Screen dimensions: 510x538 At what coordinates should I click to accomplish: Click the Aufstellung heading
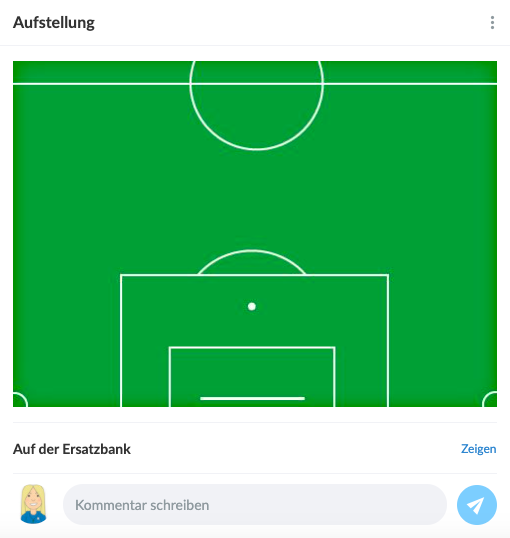(x=54, y=23)
